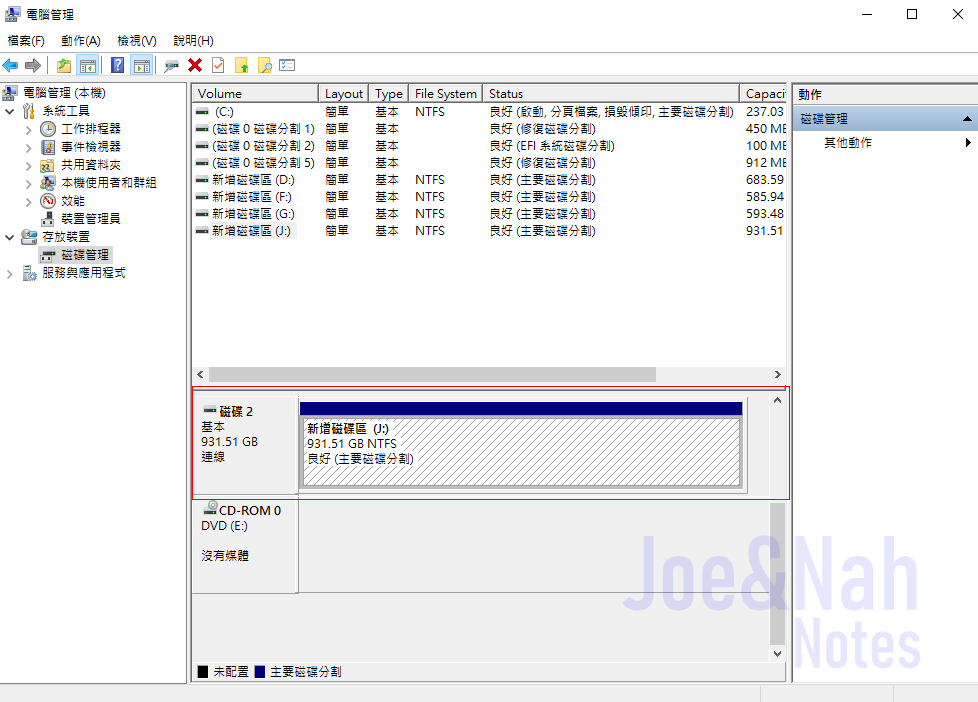
Task: Collapse the 系統工具 node
Action: coord(9,112)
